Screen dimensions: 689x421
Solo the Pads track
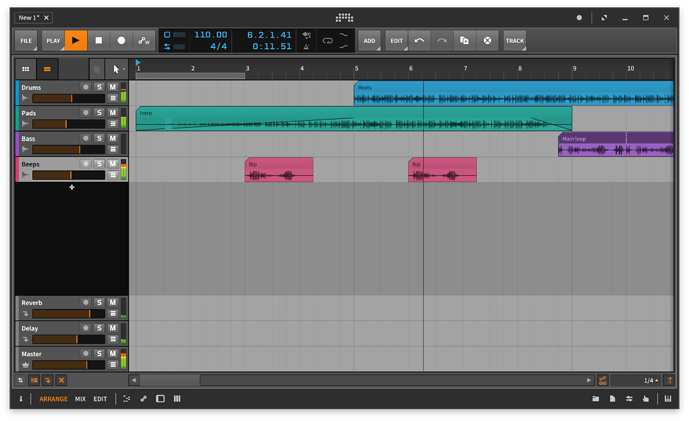coord(99,113)
